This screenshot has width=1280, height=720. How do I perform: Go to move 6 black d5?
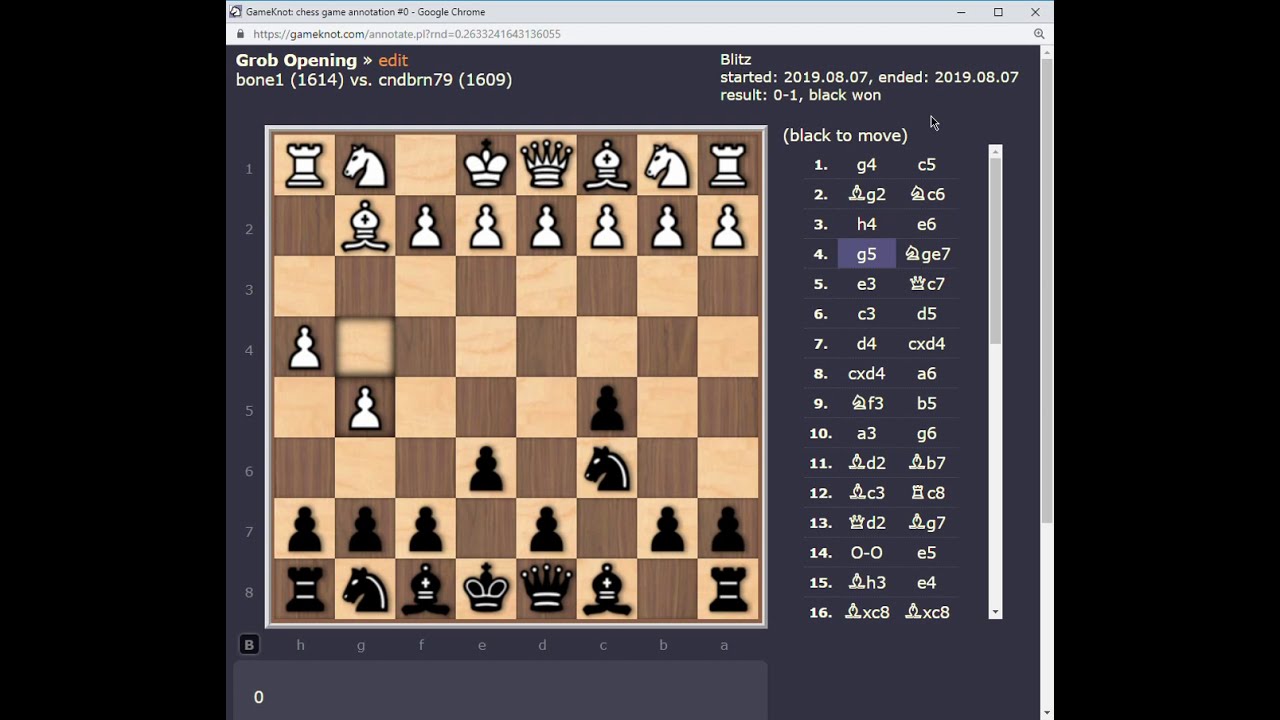click(x=927, y=314)
